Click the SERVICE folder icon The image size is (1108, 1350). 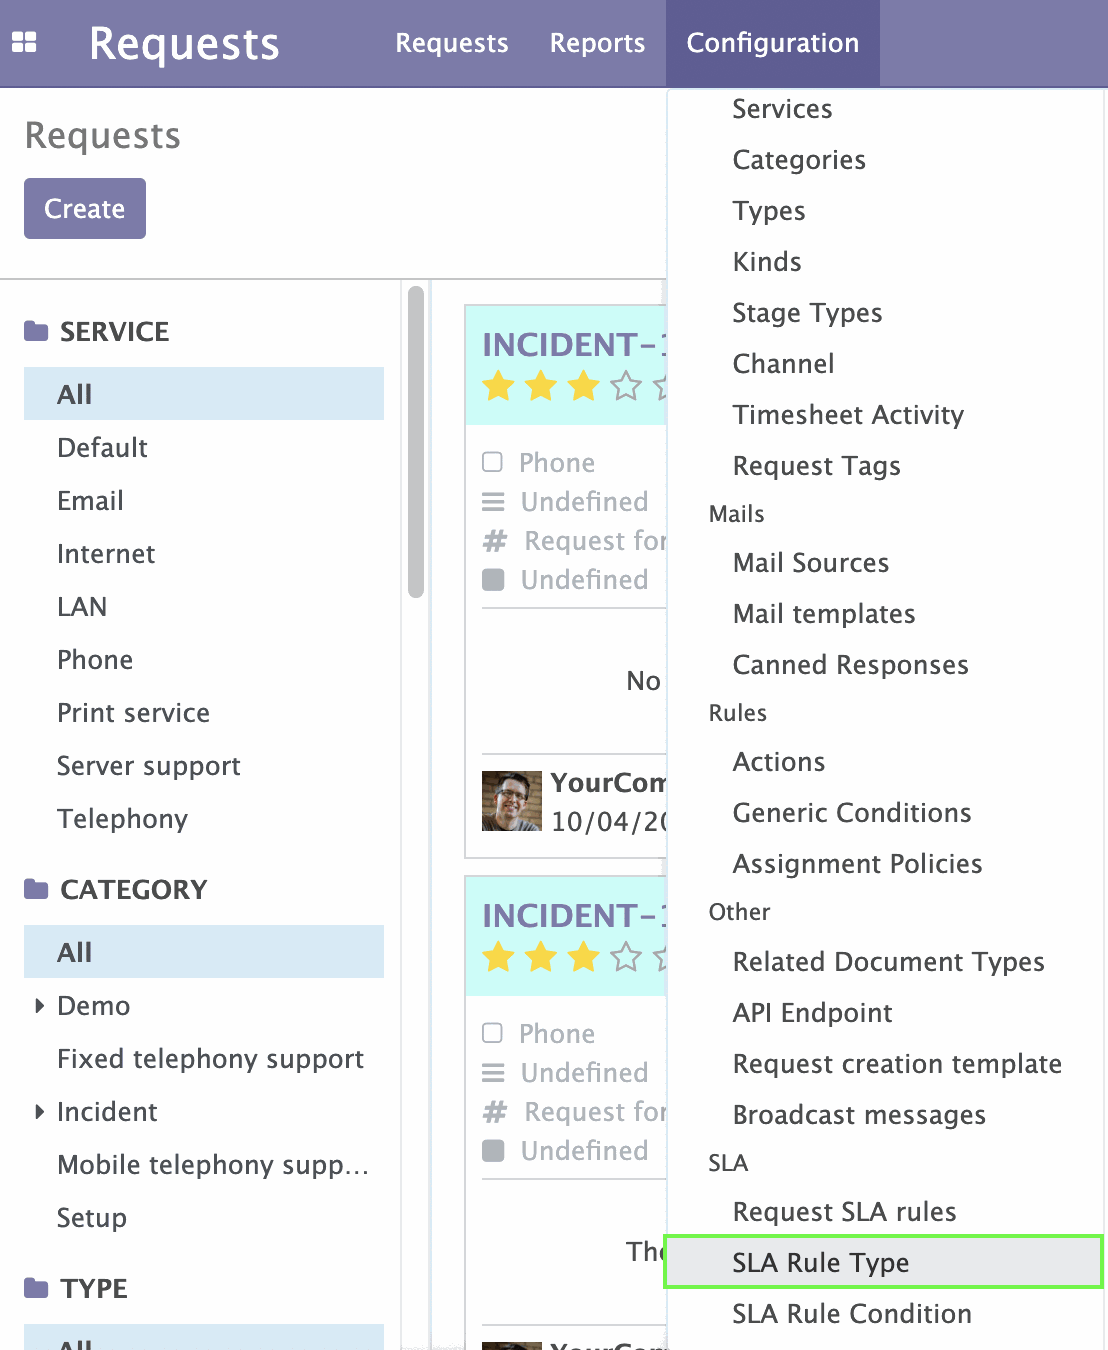pos(36,331)
